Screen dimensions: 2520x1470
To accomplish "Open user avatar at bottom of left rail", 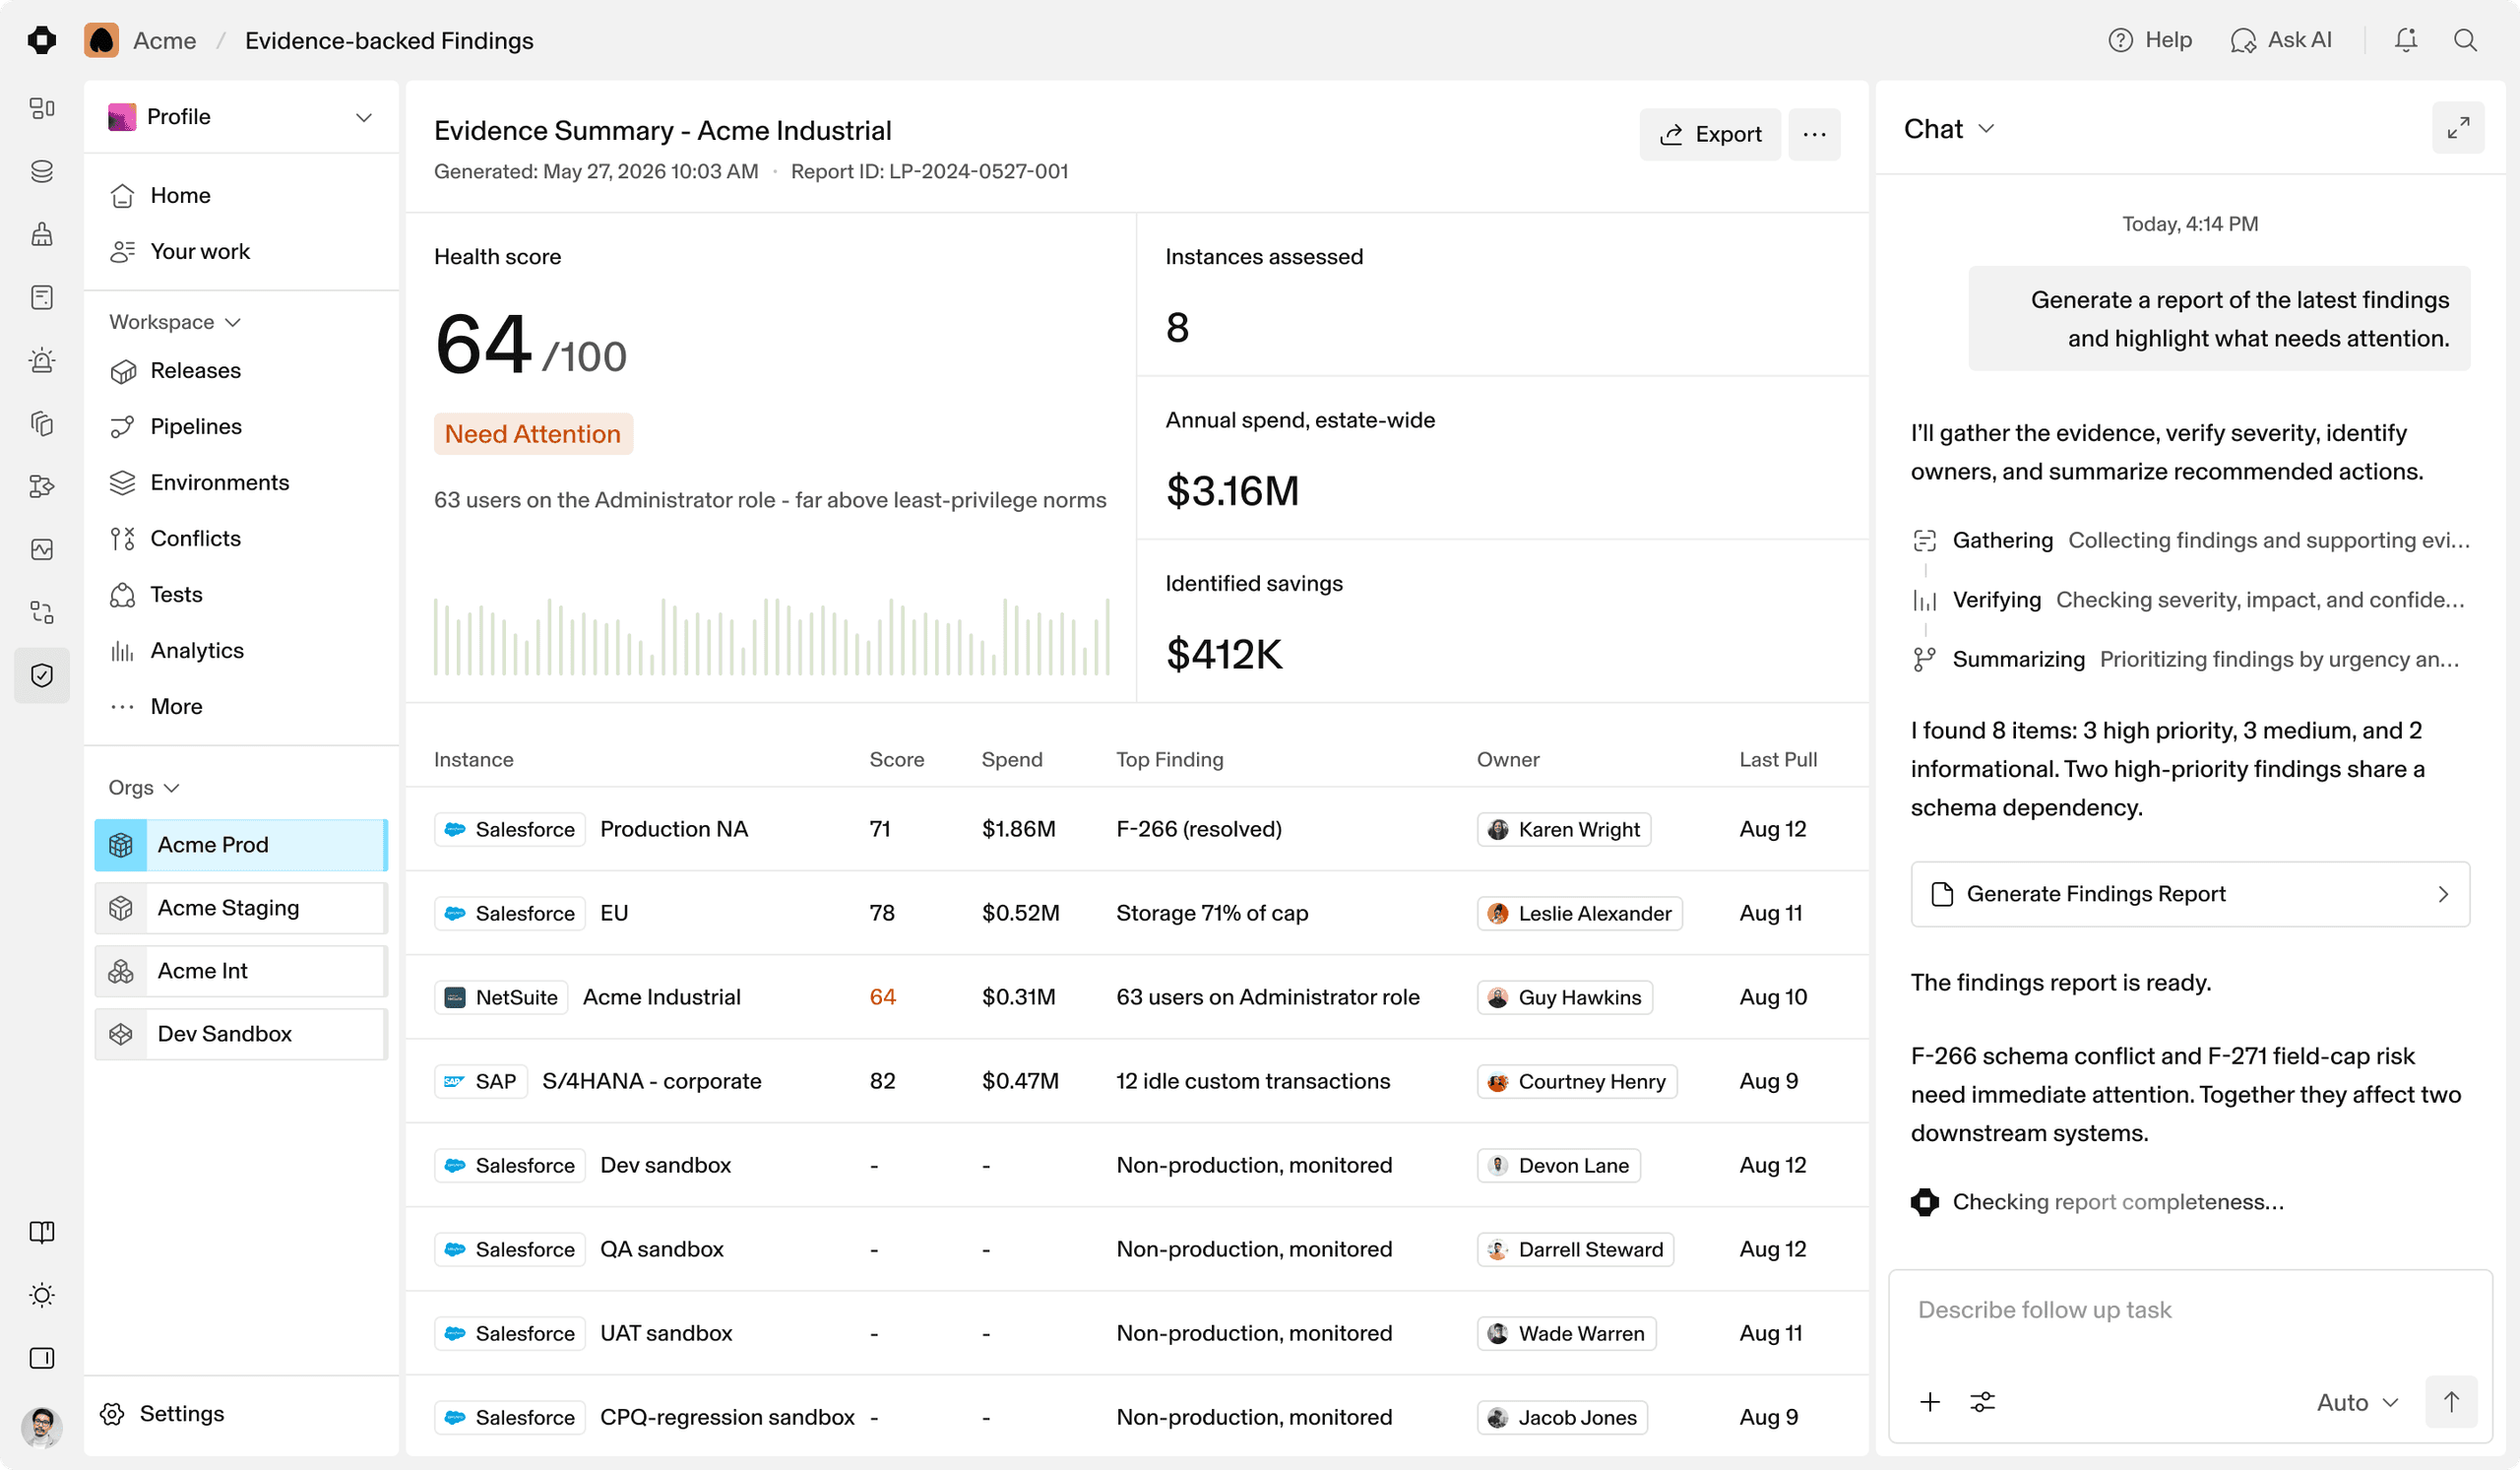I will [42, 1427].
